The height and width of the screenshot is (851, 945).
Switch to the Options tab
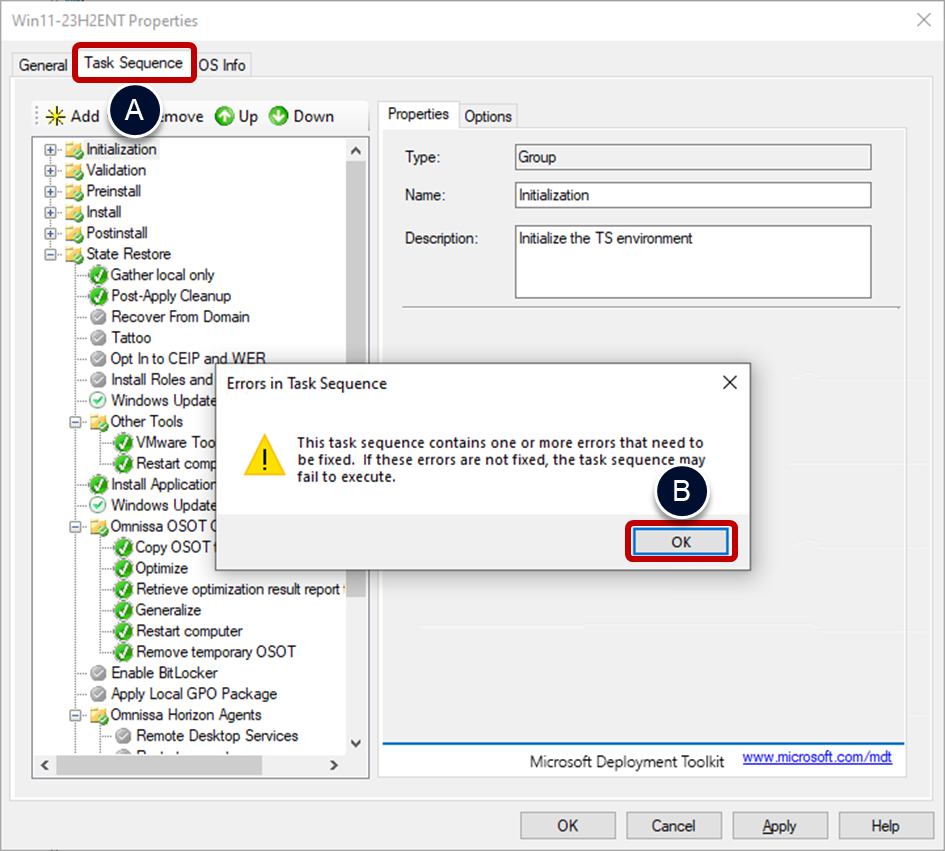click(488, 115)
